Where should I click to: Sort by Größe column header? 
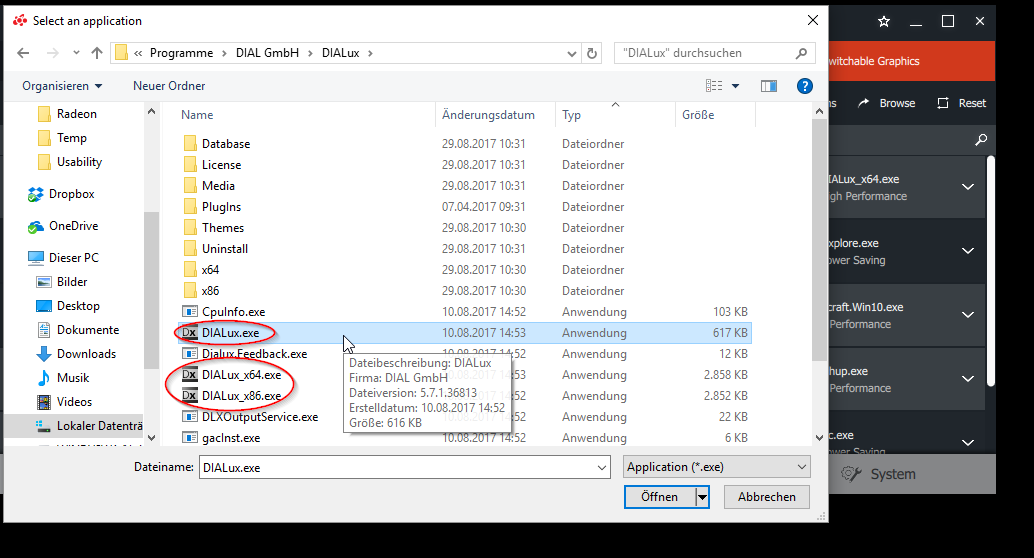(698, 115)
